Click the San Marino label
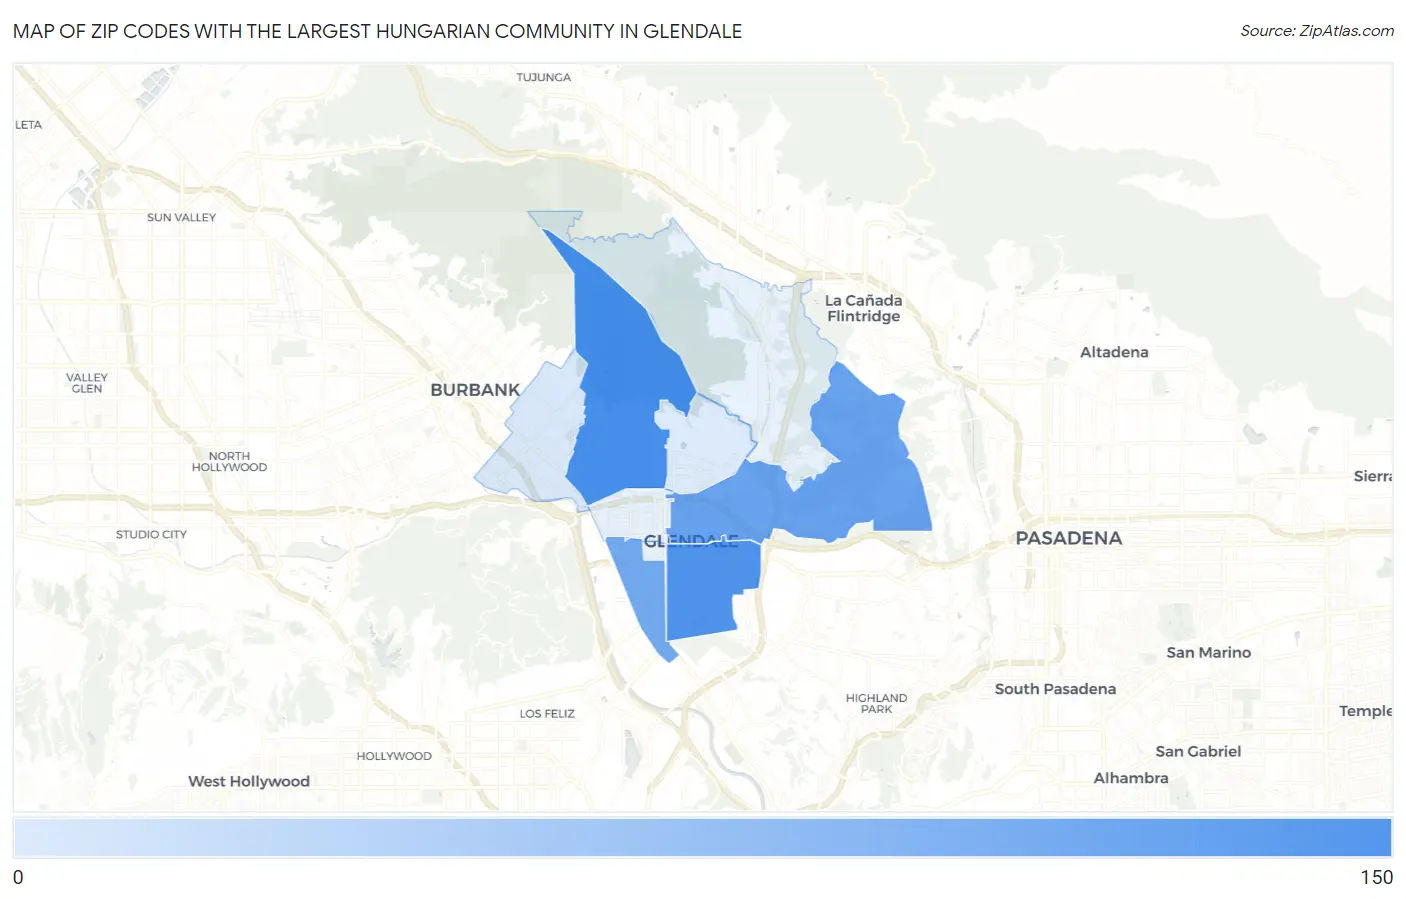Image resolution: width=1406 pixels, height=899 pixels. (1208, 652)
